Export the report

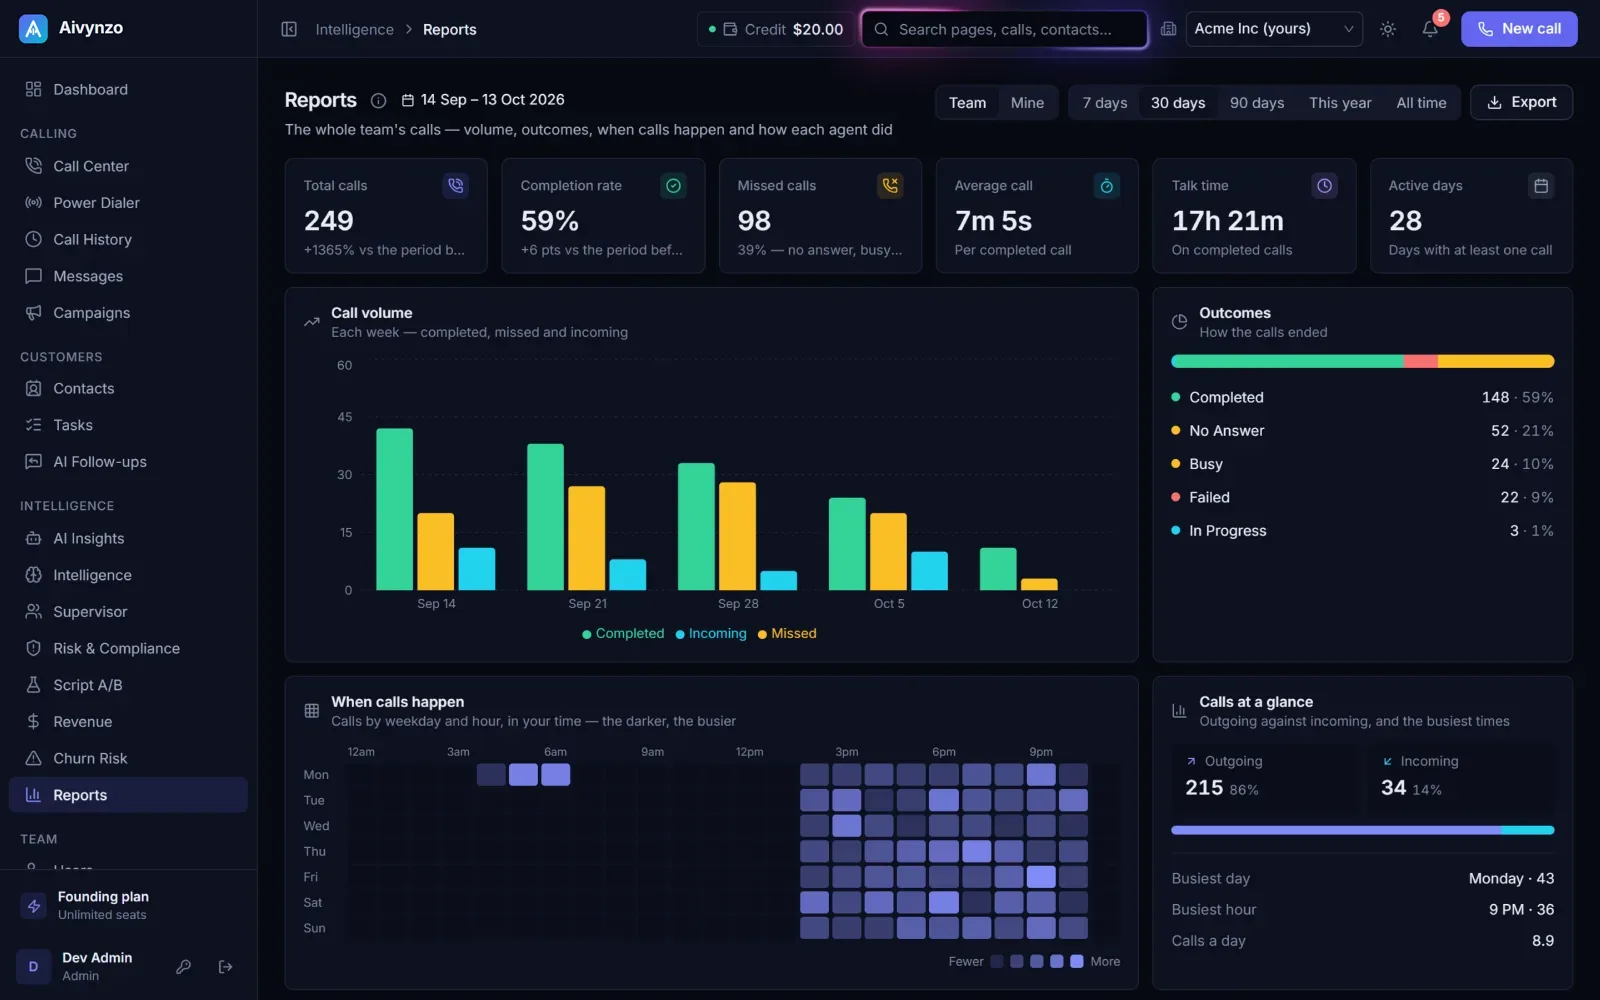[1521, 102]
